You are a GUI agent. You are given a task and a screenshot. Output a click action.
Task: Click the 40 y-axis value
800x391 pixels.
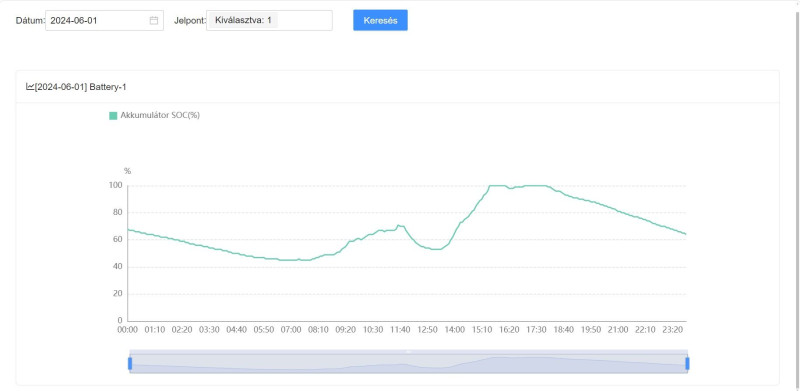click(118, 266)
